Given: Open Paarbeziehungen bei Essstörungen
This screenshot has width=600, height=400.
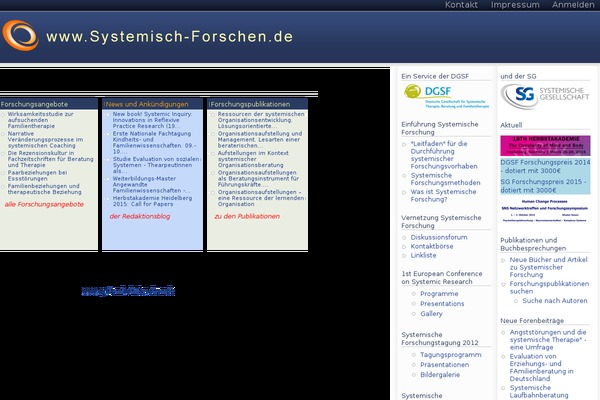Looking at the screenshot, I should tap(38, 175).
